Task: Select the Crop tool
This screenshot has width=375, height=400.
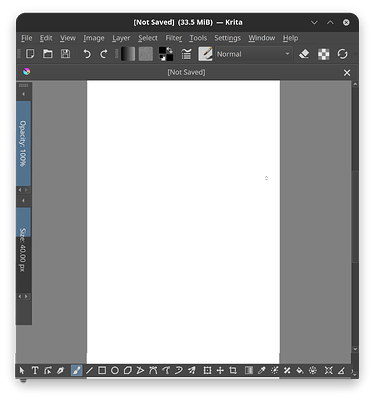Action: click(x=233, y=370)
